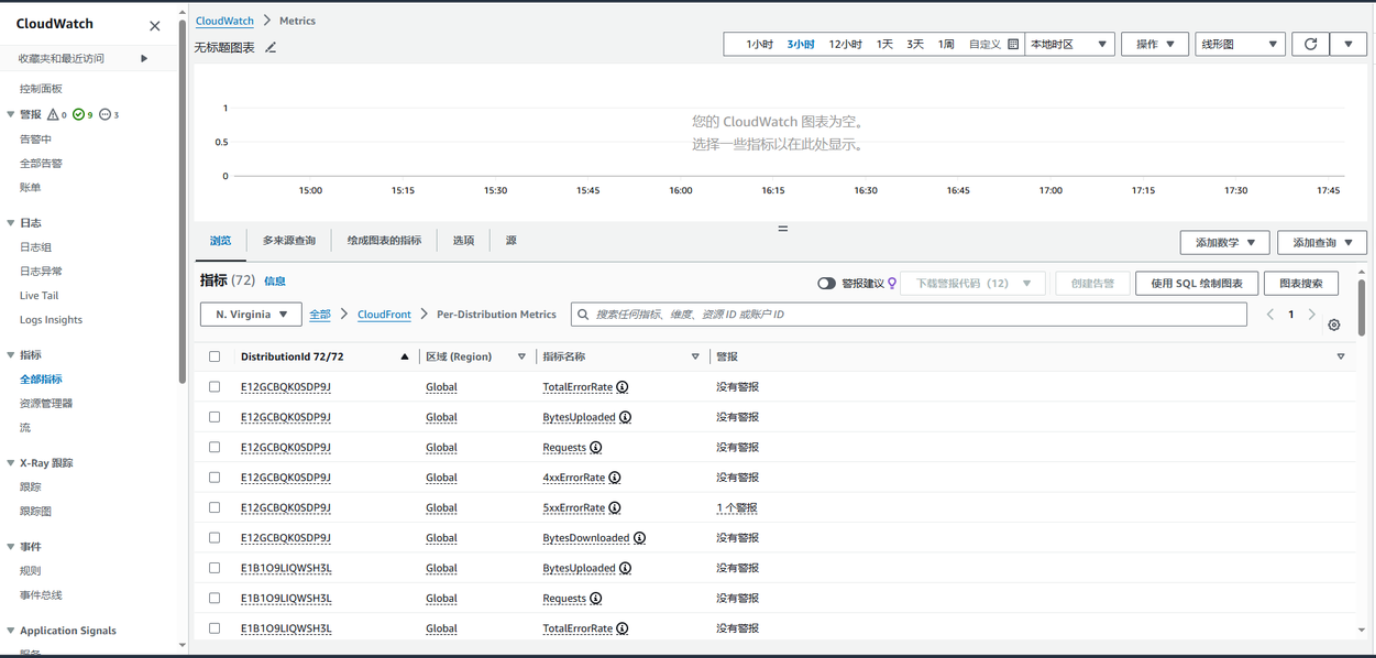Screen dimensions: 1376x658
Task: Open CloudWatch breadcrumb link
Action: pyautogui.click(x=225, y=21)
